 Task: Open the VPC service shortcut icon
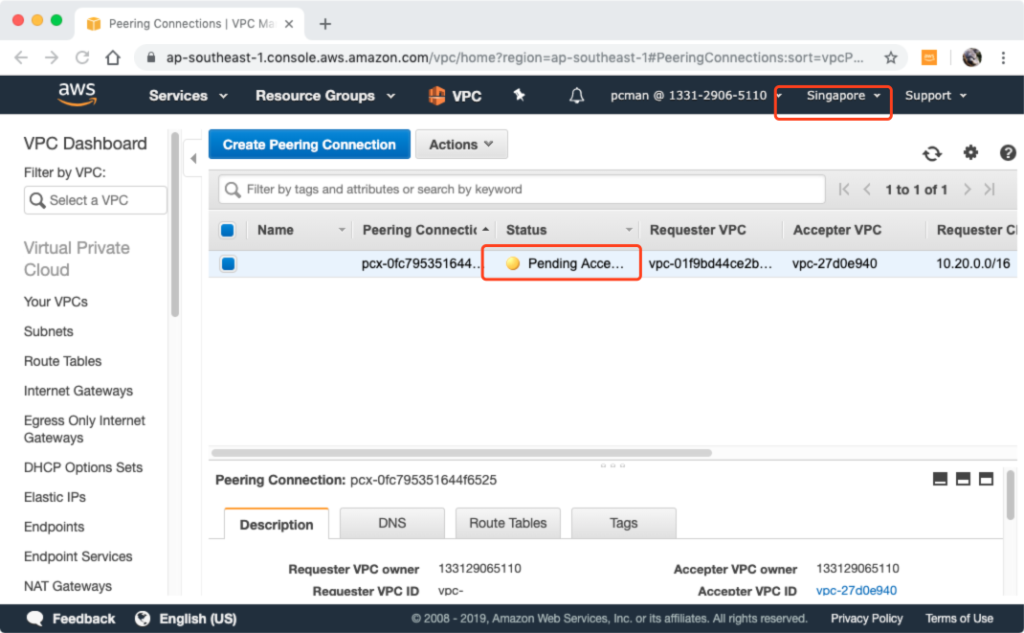tap(436, 95)
